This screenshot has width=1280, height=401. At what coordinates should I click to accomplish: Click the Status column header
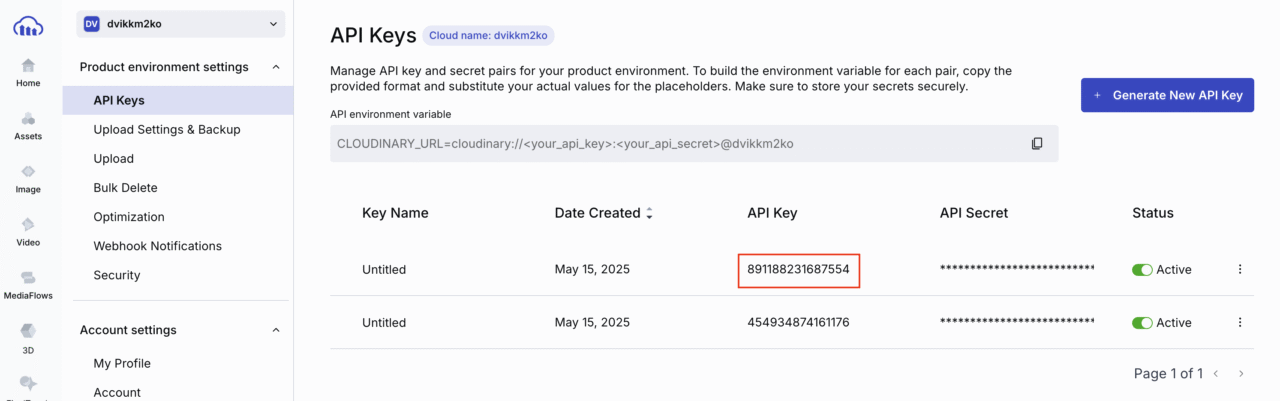1153,213
